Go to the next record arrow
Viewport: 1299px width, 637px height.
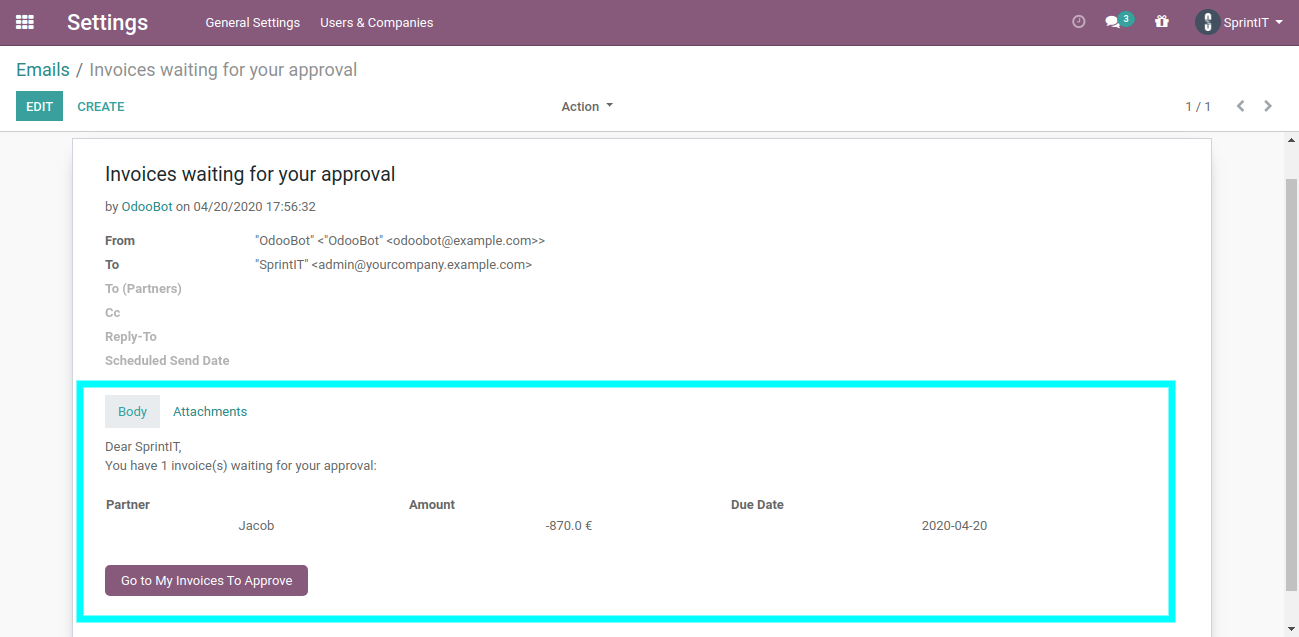[x=1268, y=106]
